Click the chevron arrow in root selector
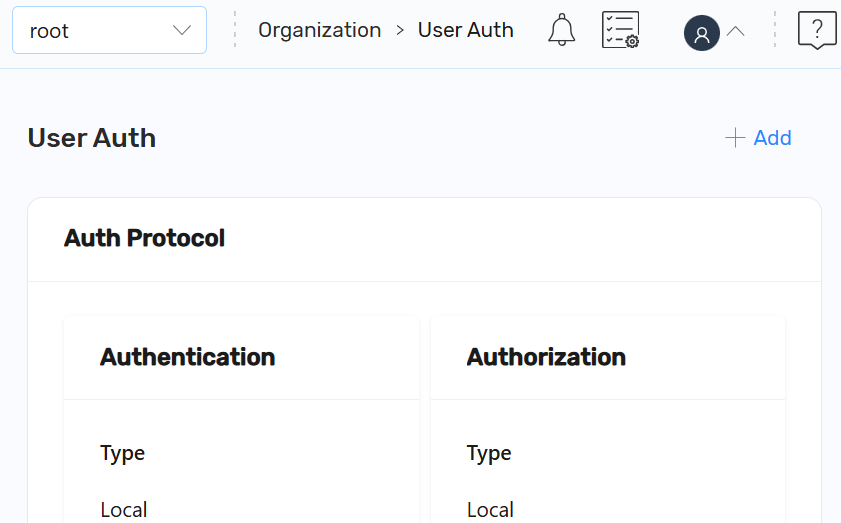 click(x=182, y=30)
